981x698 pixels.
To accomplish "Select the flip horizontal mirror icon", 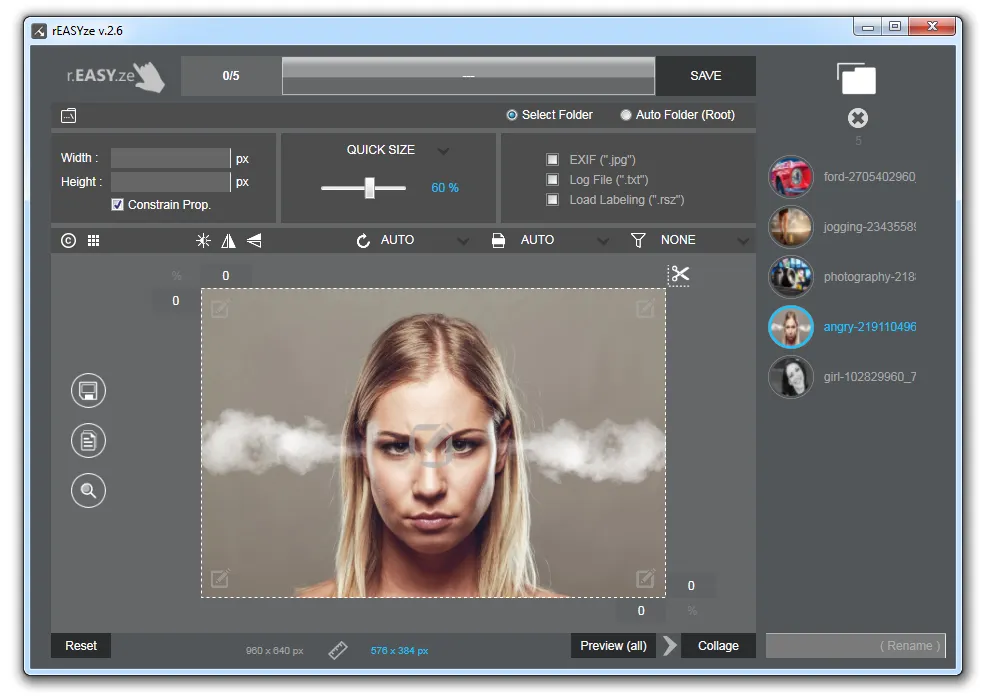I will pos(228,241).
